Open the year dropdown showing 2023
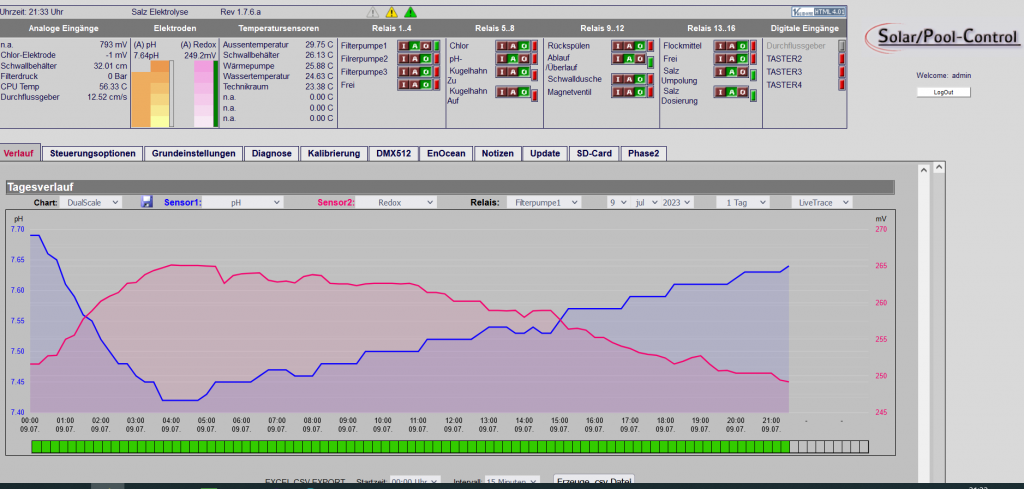This screenshot has height=489, width=1024. (677, 202)
